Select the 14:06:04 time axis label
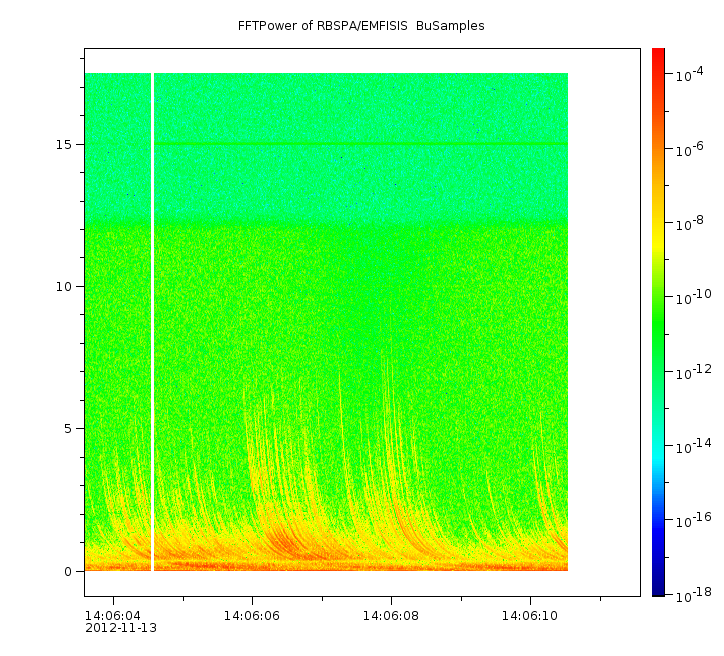 [x=112, y=615]
